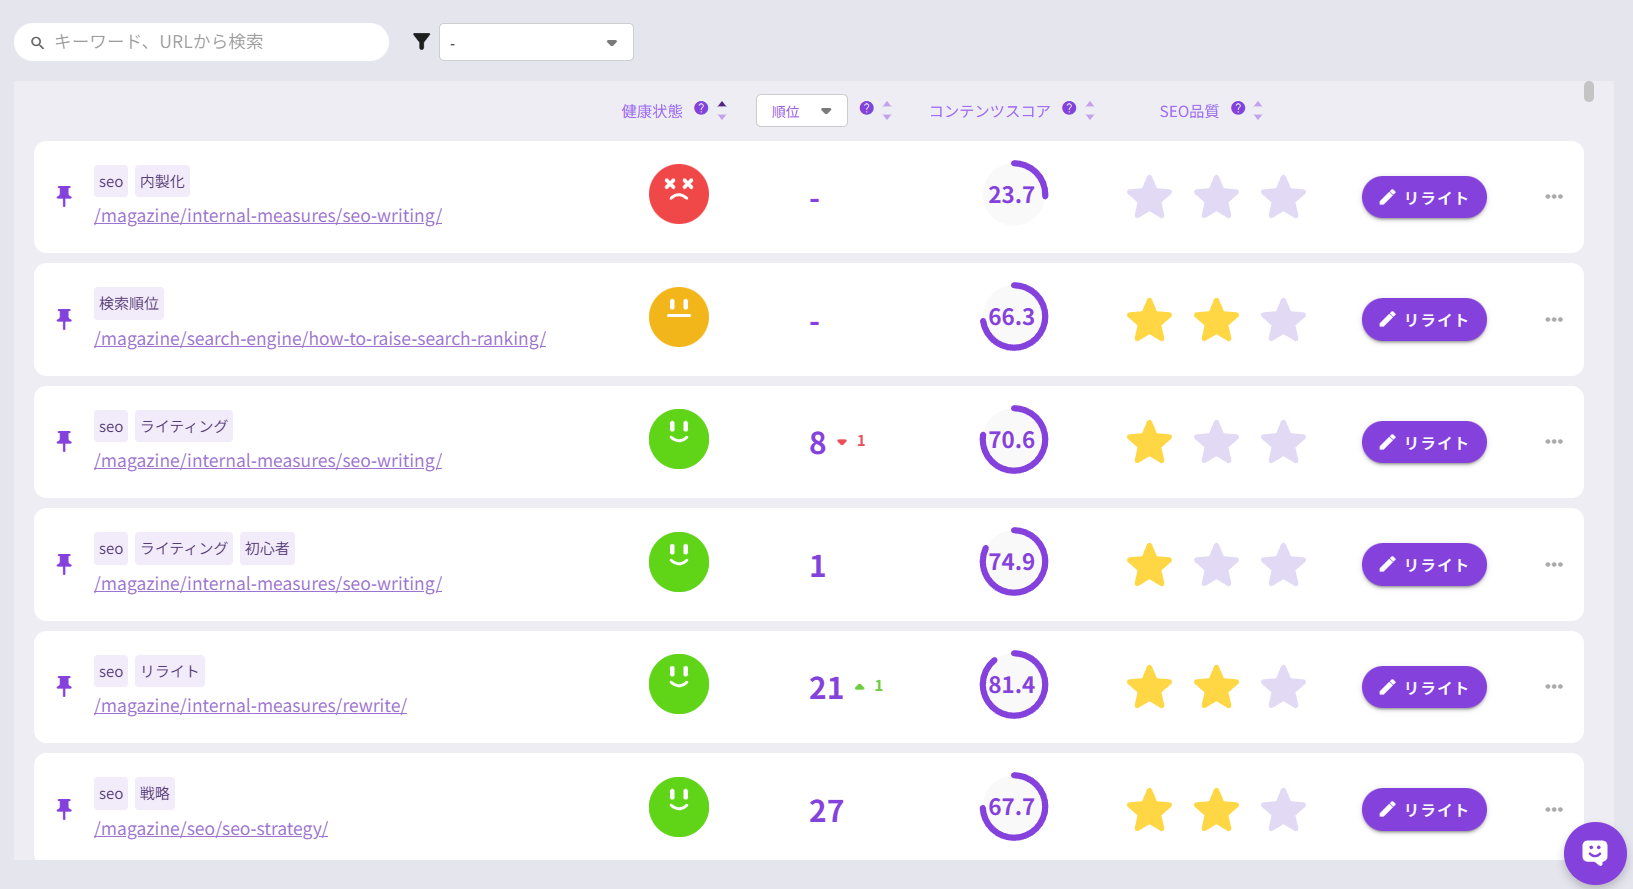The image size is (1633, 889).
Task: Open more options menu for seo 戦略 row
Action: click(1553, 810)
